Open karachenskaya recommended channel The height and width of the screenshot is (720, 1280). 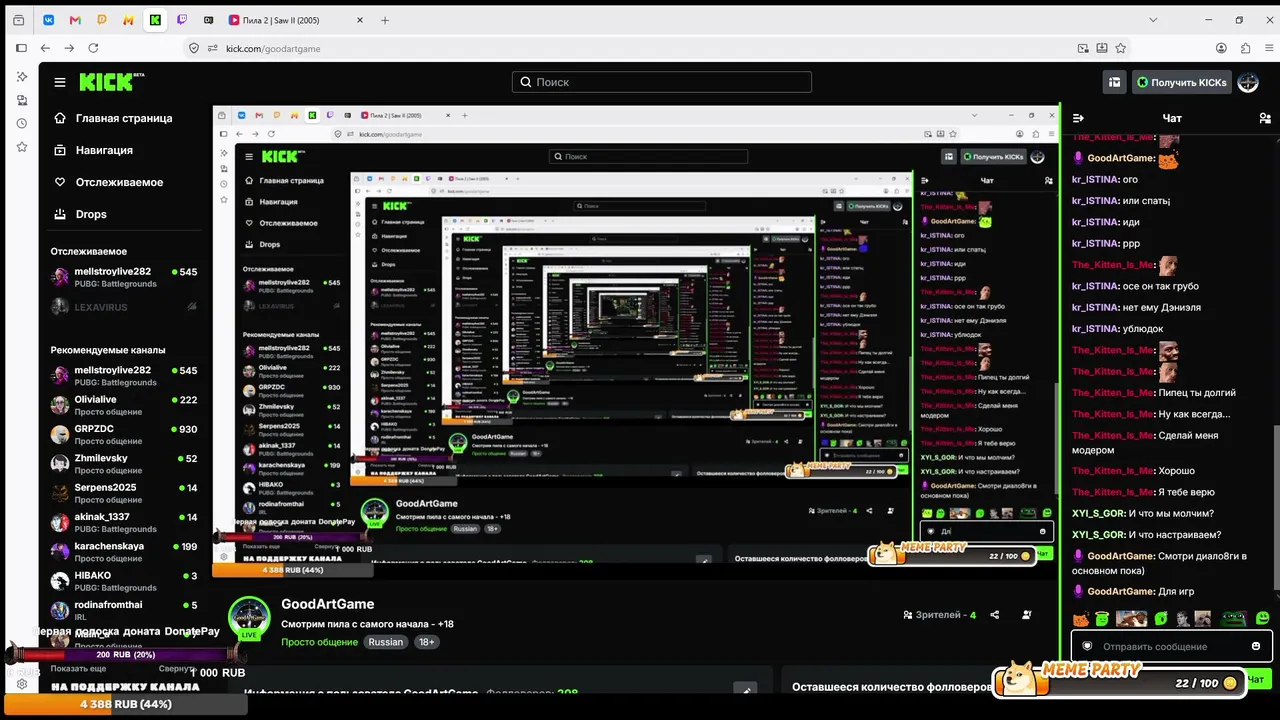coord(124,552)
